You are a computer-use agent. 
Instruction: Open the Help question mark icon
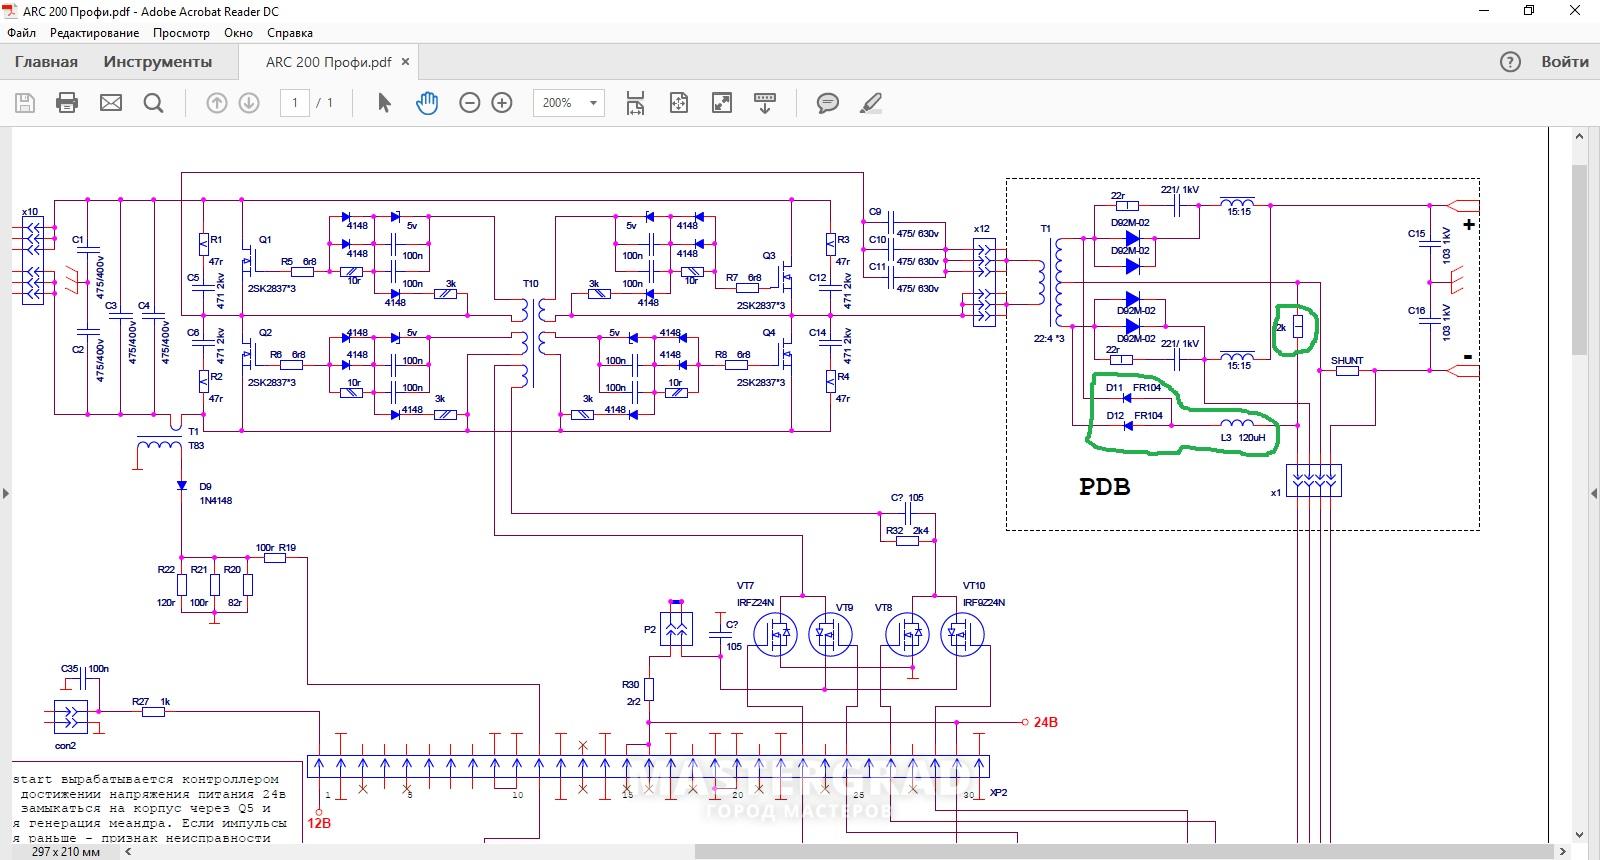[x=1510, y=62]
